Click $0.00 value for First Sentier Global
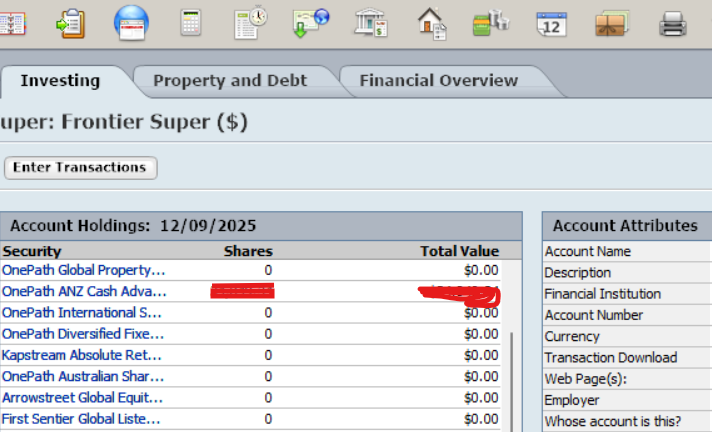This screenshot has width=712, height=432. 481,419
